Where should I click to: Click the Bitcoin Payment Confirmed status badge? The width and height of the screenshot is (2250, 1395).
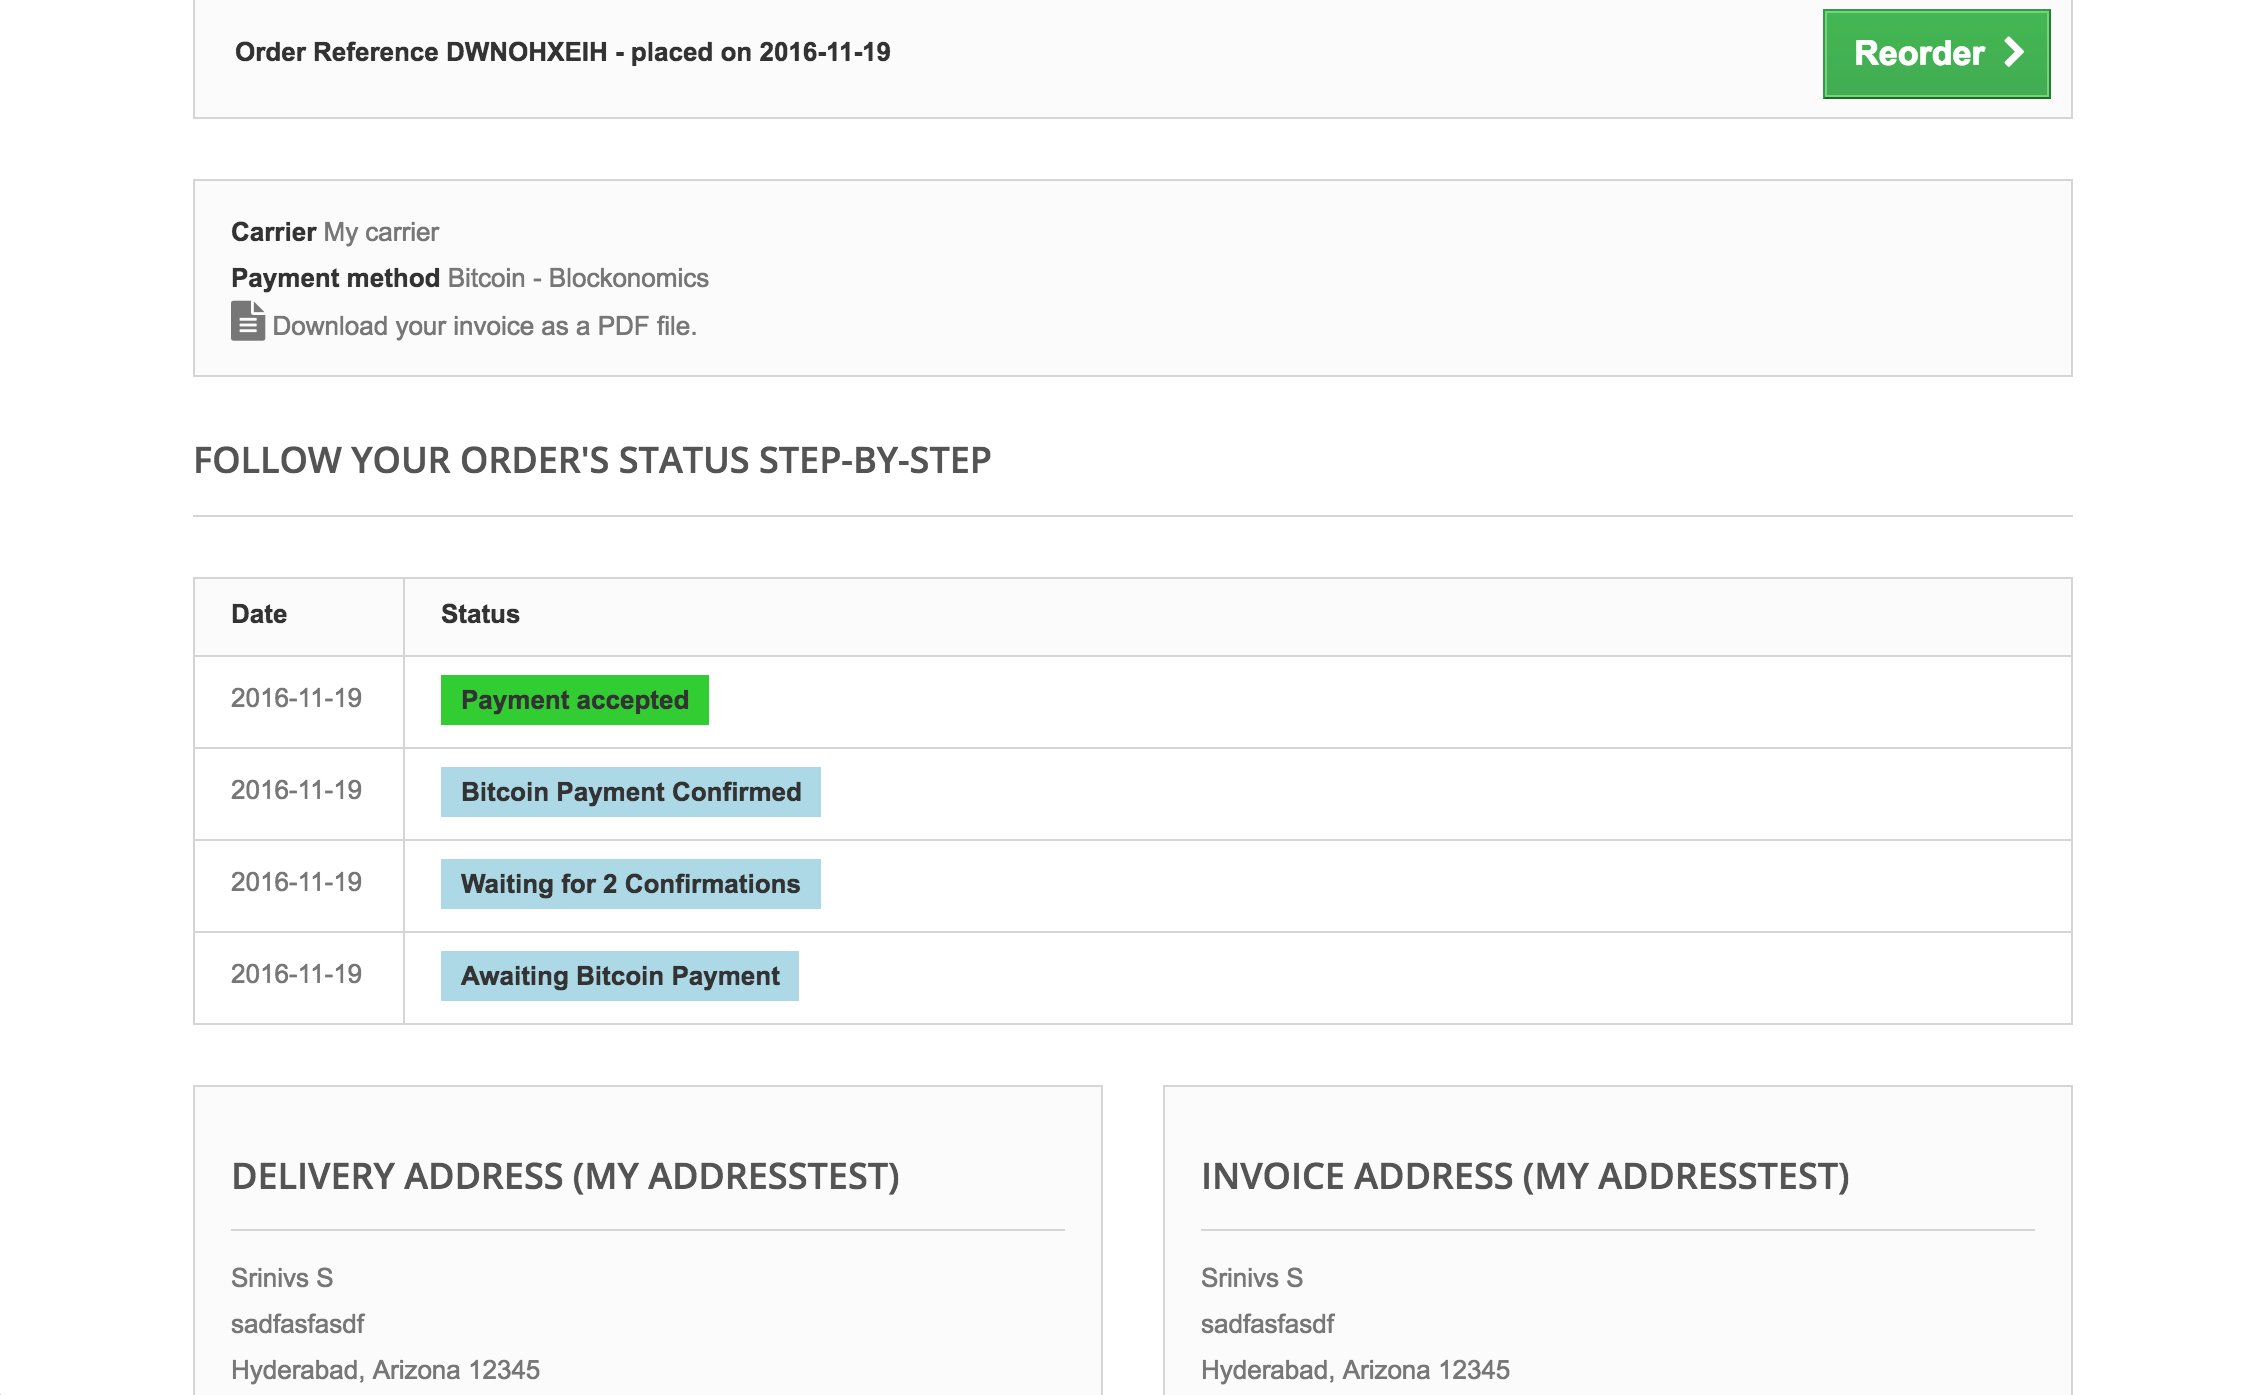click(x=630, y=792)
